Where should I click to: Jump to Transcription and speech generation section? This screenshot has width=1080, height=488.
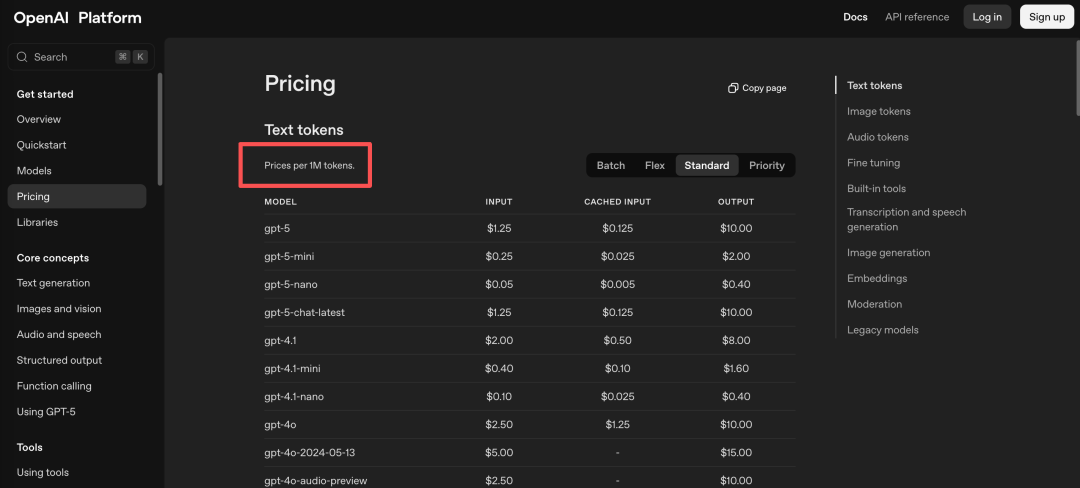(906, 220)
